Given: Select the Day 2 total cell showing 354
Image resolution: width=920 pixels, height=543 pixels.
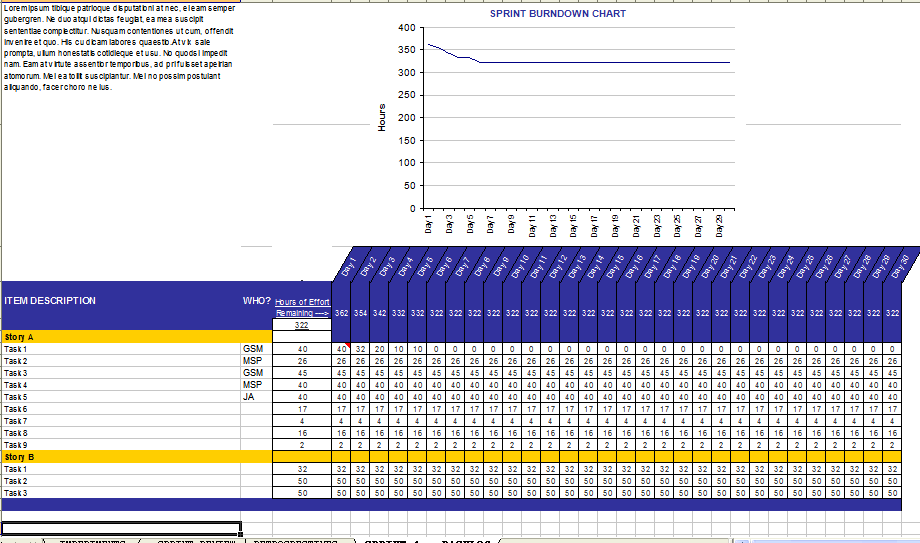Looking at the screenshot, I should click(x=360, y=313).
